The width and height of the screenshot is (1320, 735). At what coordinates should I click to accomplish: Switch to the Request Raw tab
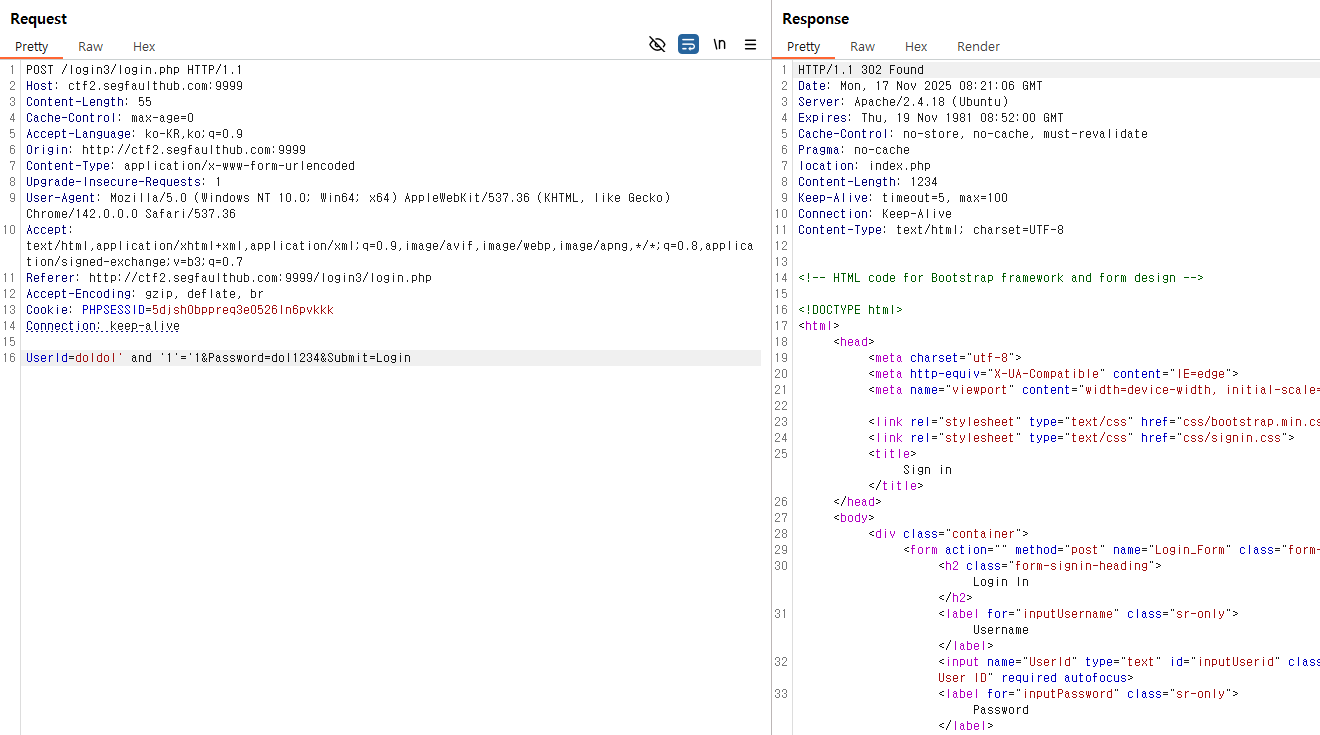pyautogui.click(x=90, y=47)
